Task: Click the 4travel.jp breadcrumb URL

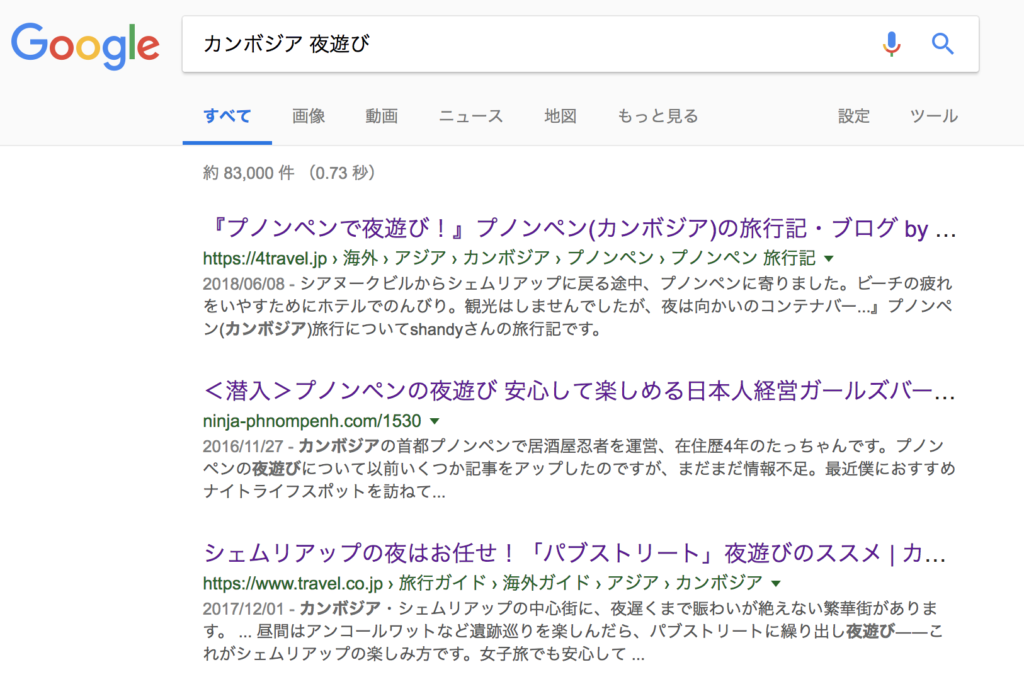Action: (x=509, y=258)
